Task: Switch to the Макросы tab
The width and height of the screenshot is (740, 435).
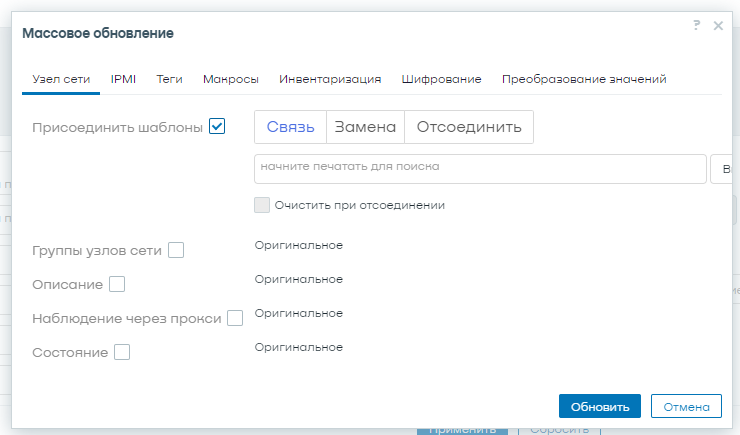Action: (231, 79)
